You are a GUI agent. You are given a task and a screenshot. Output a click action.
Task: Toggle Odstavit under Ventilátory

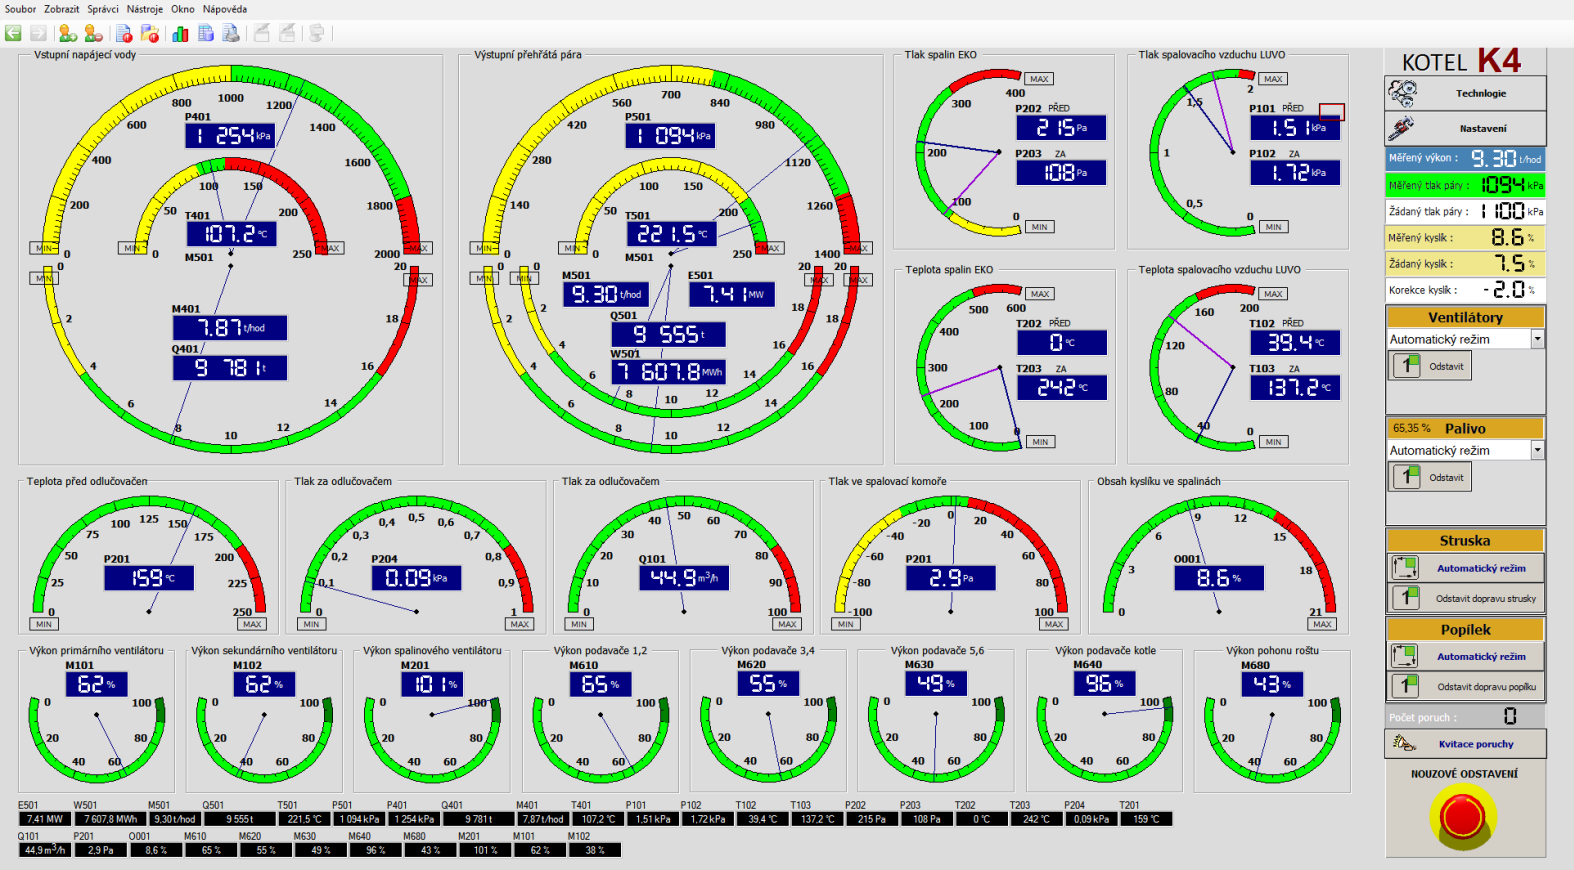point(1429,366)
